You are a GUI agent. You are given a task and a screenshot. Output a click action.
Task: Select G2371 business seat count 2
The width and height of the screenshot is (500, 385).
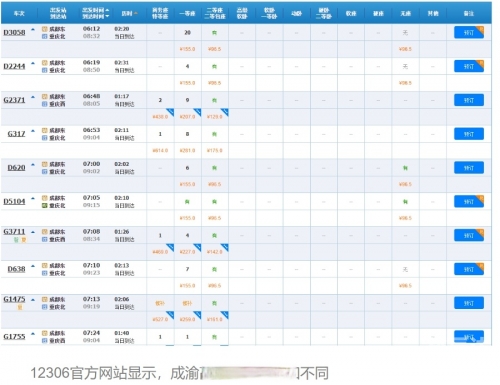pos(160,100)
